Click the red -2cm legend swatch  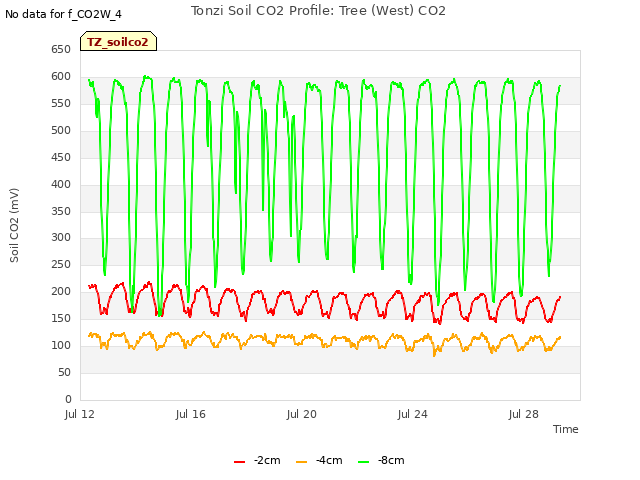240,462
